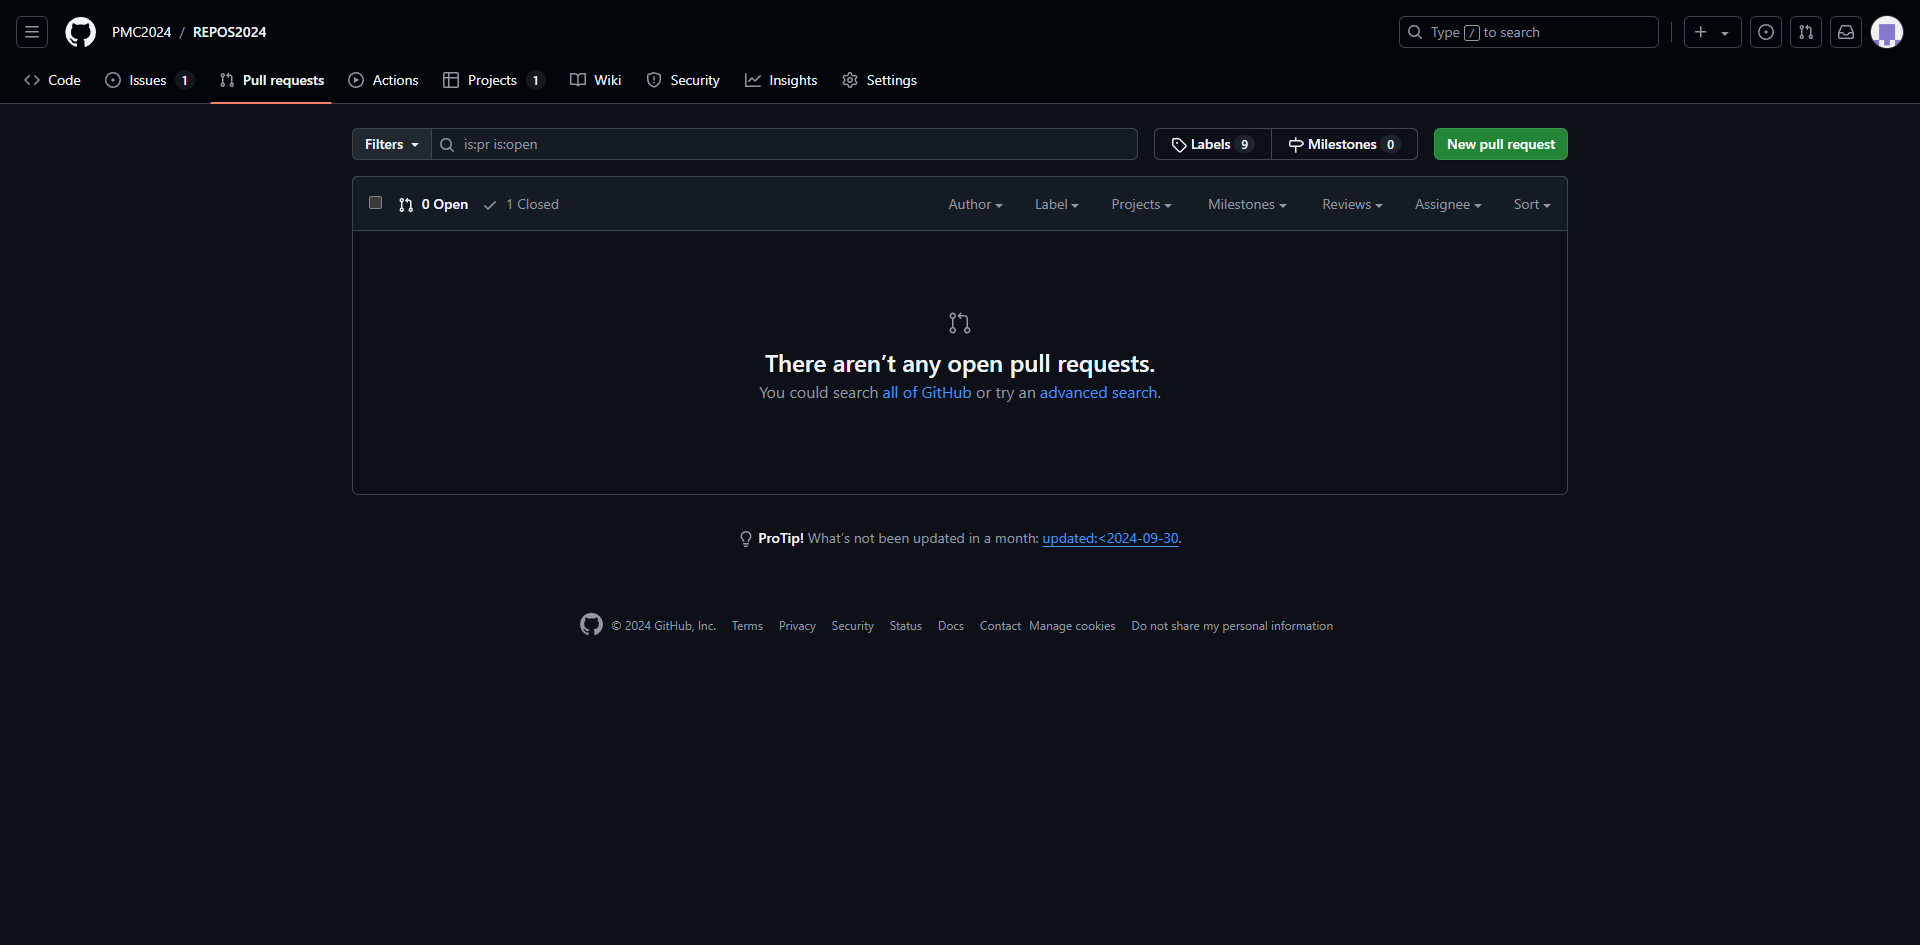Screen dimensions: 1920x945
Task: Show the 1 Closed pull requests
Action: (x=522, y=204)
